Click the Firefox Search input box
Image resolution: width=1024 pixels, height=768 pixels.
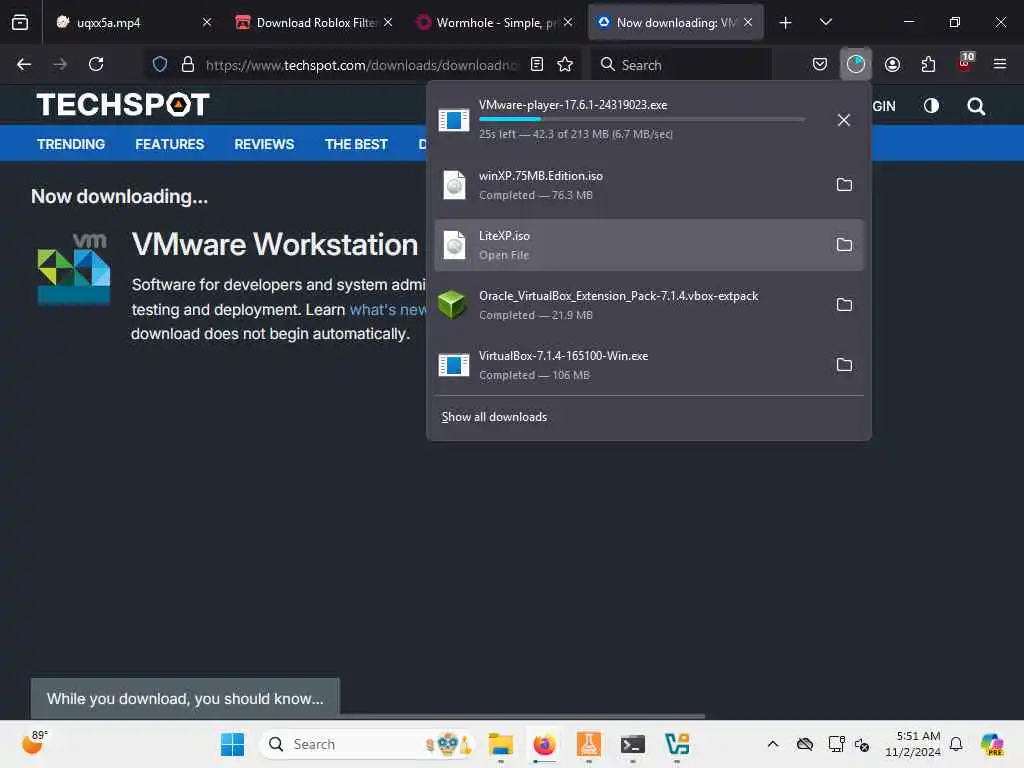pos(681,65)
